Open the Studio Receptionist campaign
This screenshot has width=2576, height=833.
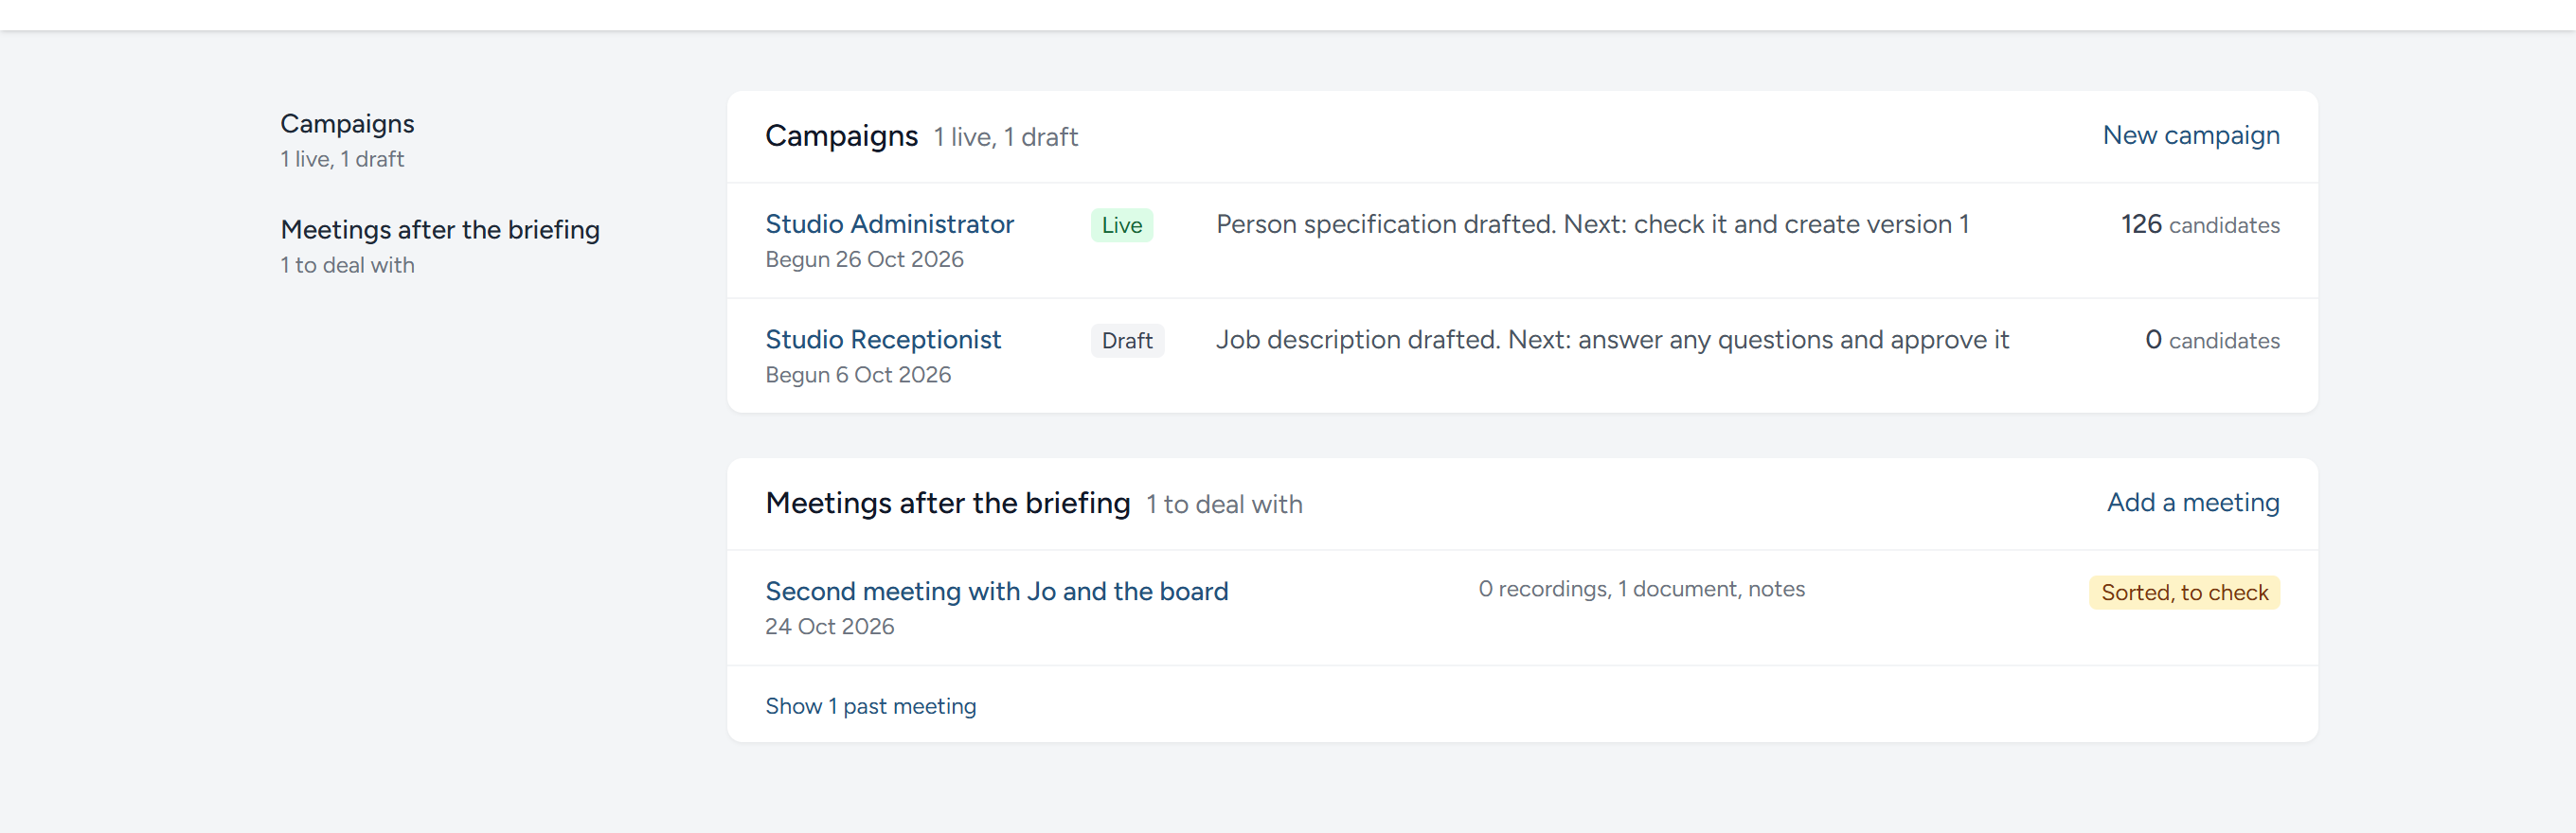point(882,340)
